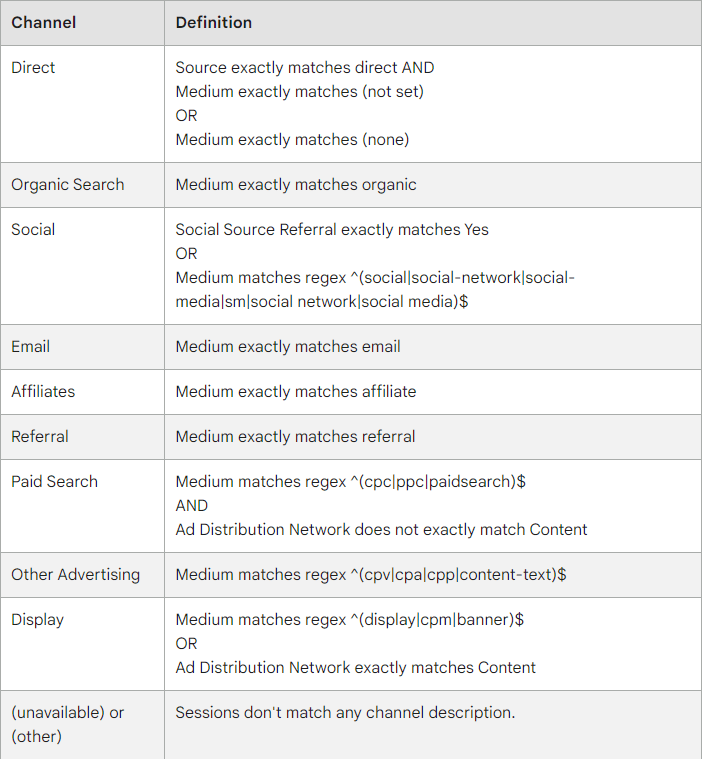
Task: Click the Definition column header
Action: 213,22
